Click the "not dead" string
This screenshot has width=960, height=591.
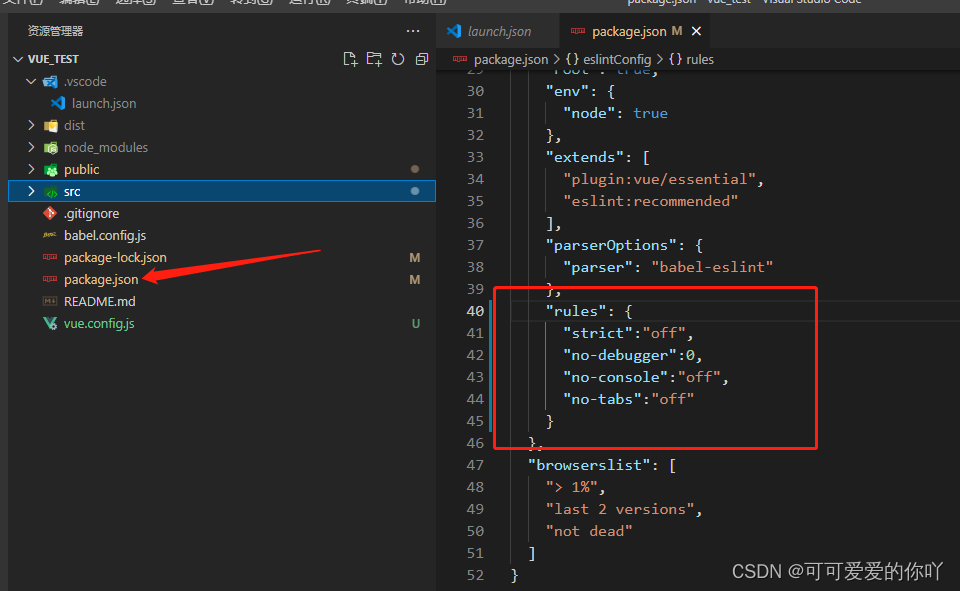click(589, 532)
